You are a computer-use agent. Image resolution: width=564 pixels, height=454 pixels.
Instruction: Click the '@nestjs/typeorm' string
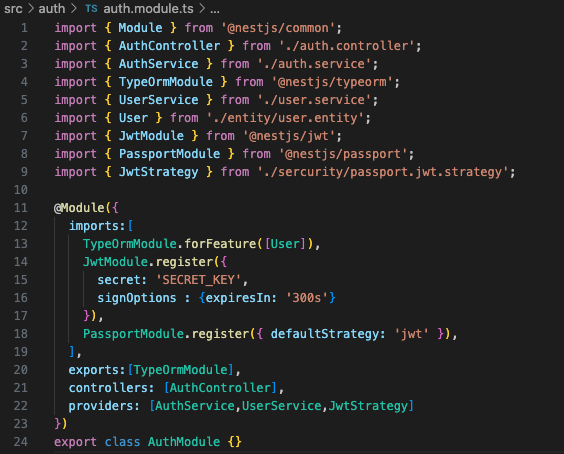pyautogui.click(x=332, y=82)
